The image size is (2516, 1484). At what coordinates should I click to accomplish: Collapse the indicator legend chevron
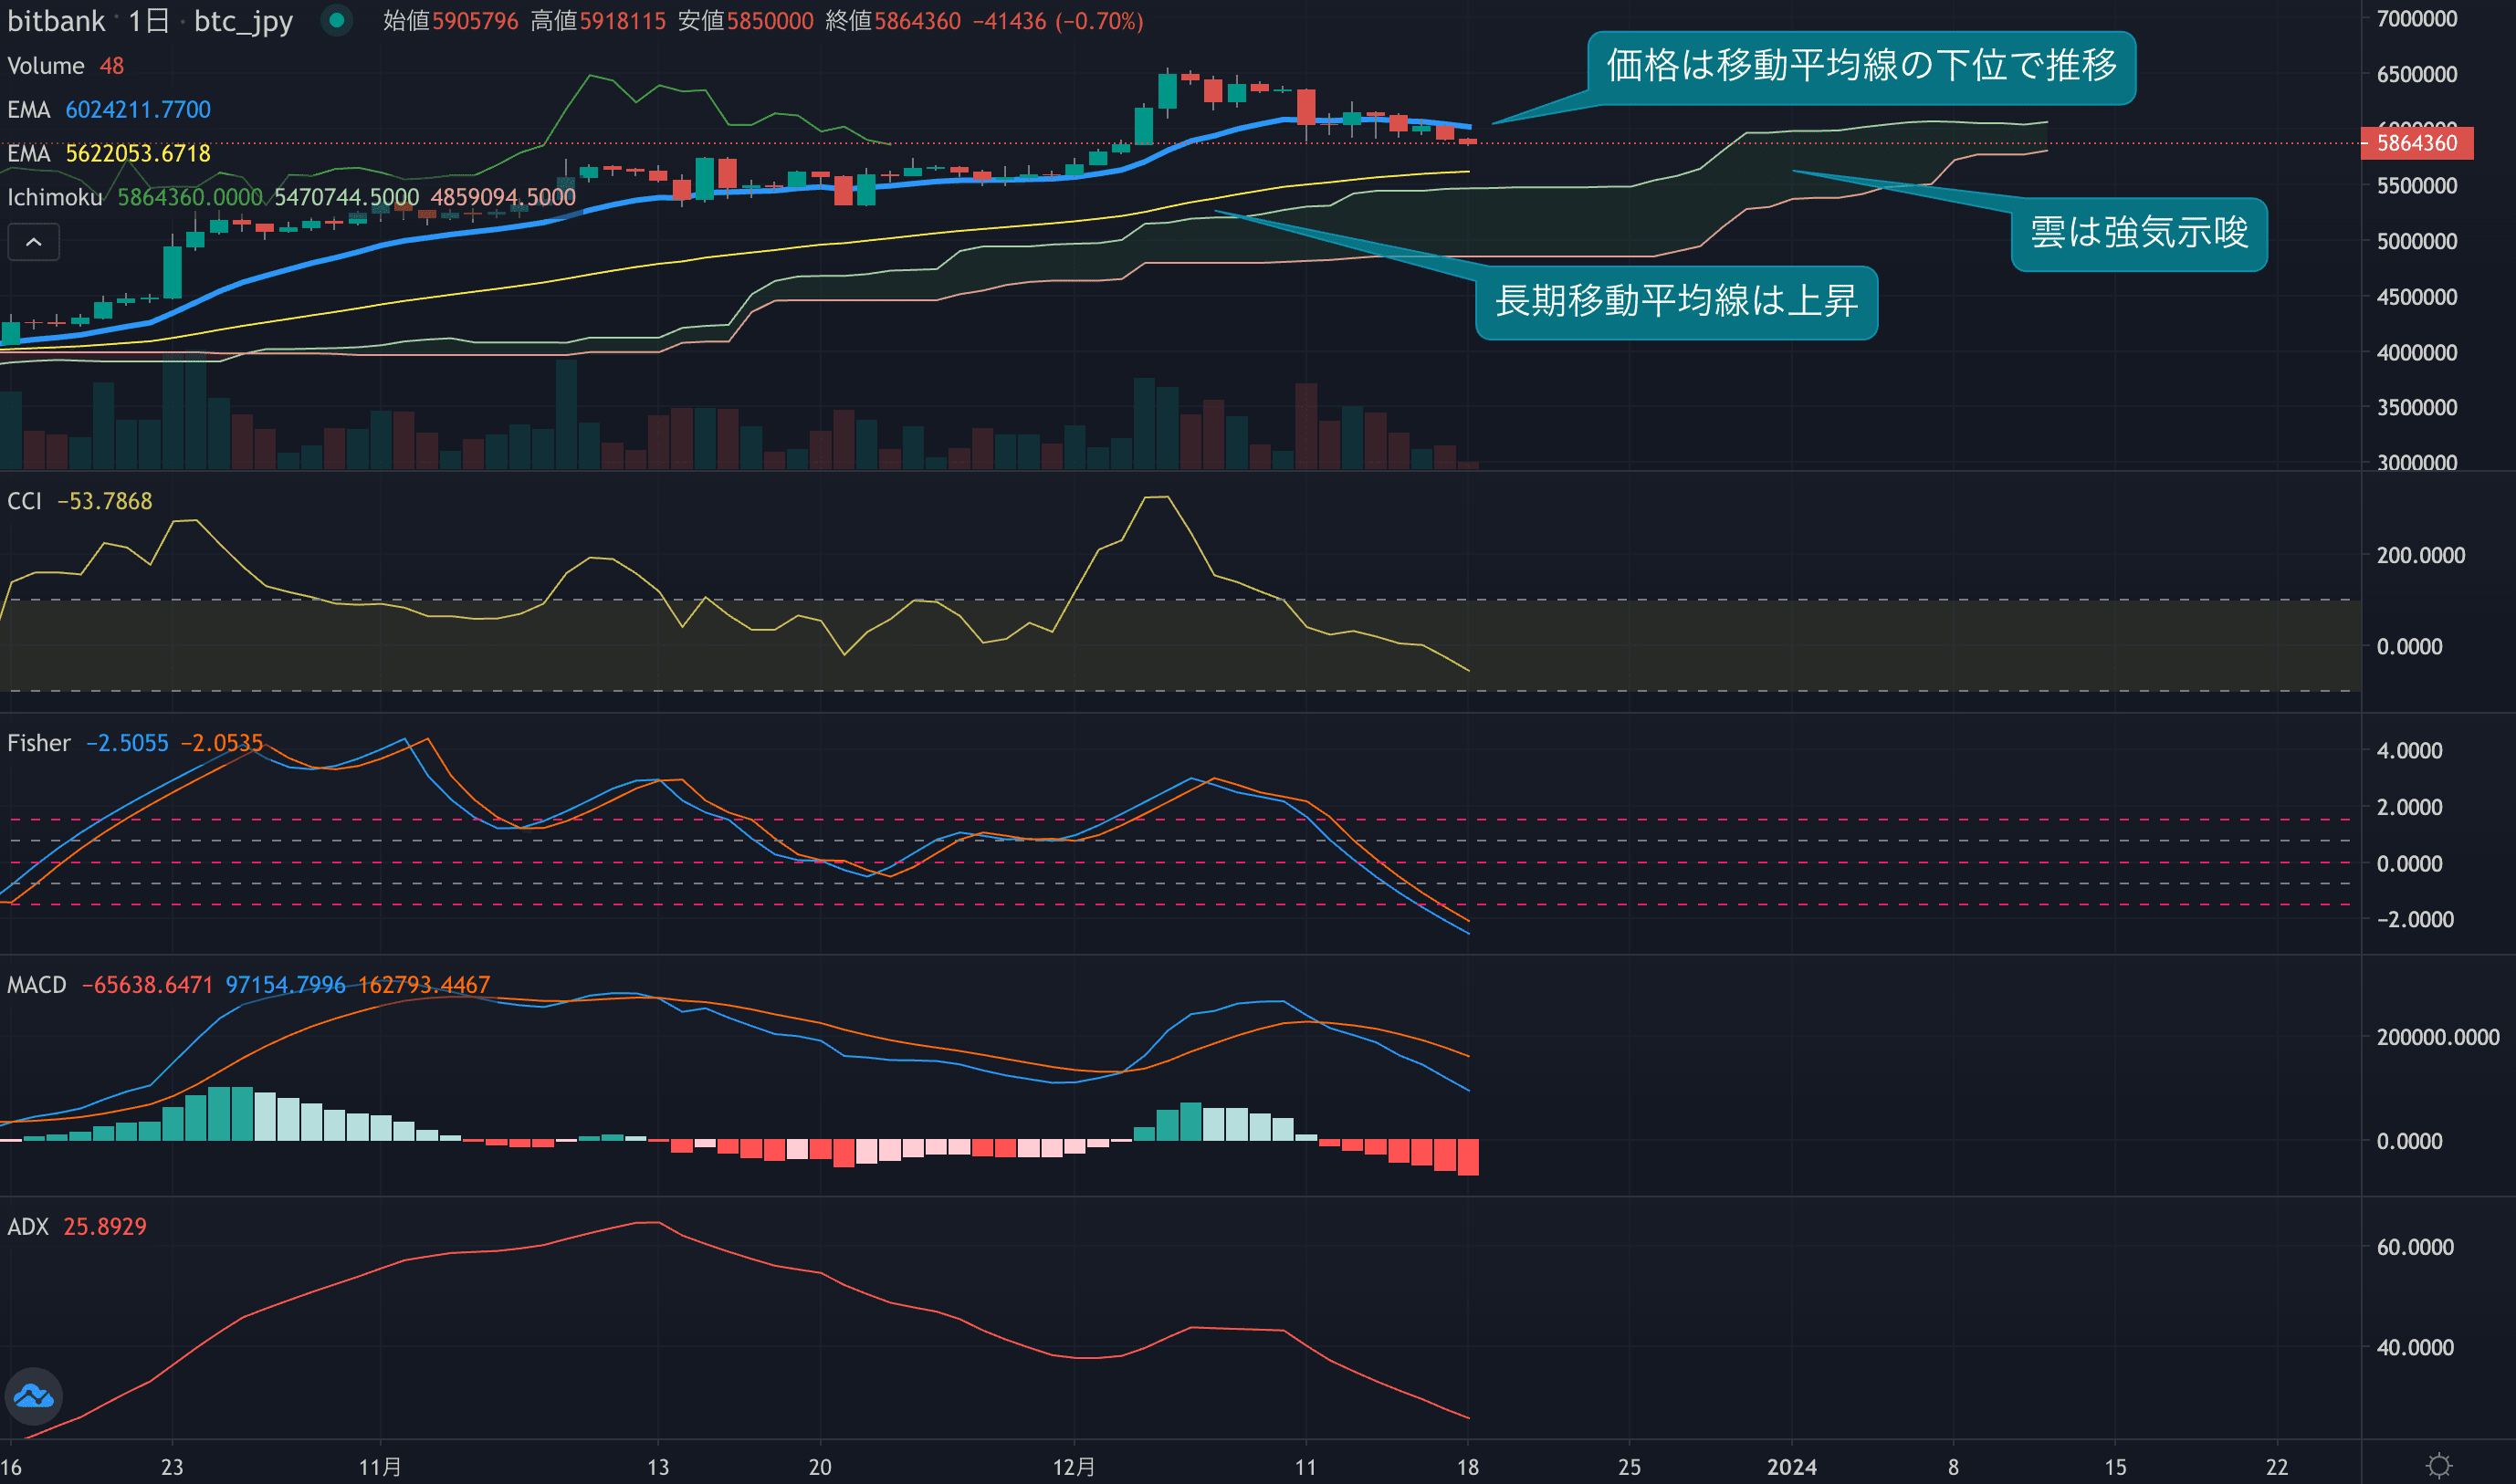(33, 242)
